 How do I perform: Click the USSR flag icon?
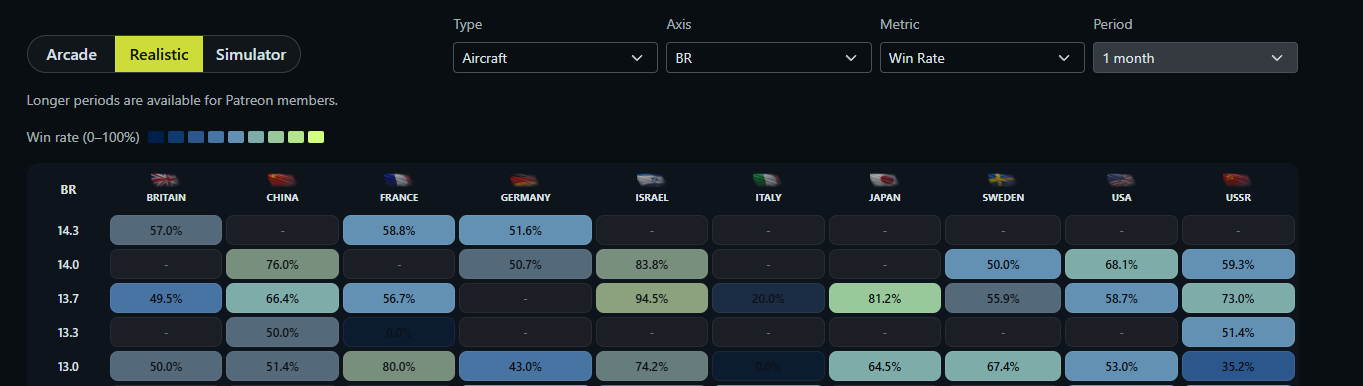coord(1238,180)
